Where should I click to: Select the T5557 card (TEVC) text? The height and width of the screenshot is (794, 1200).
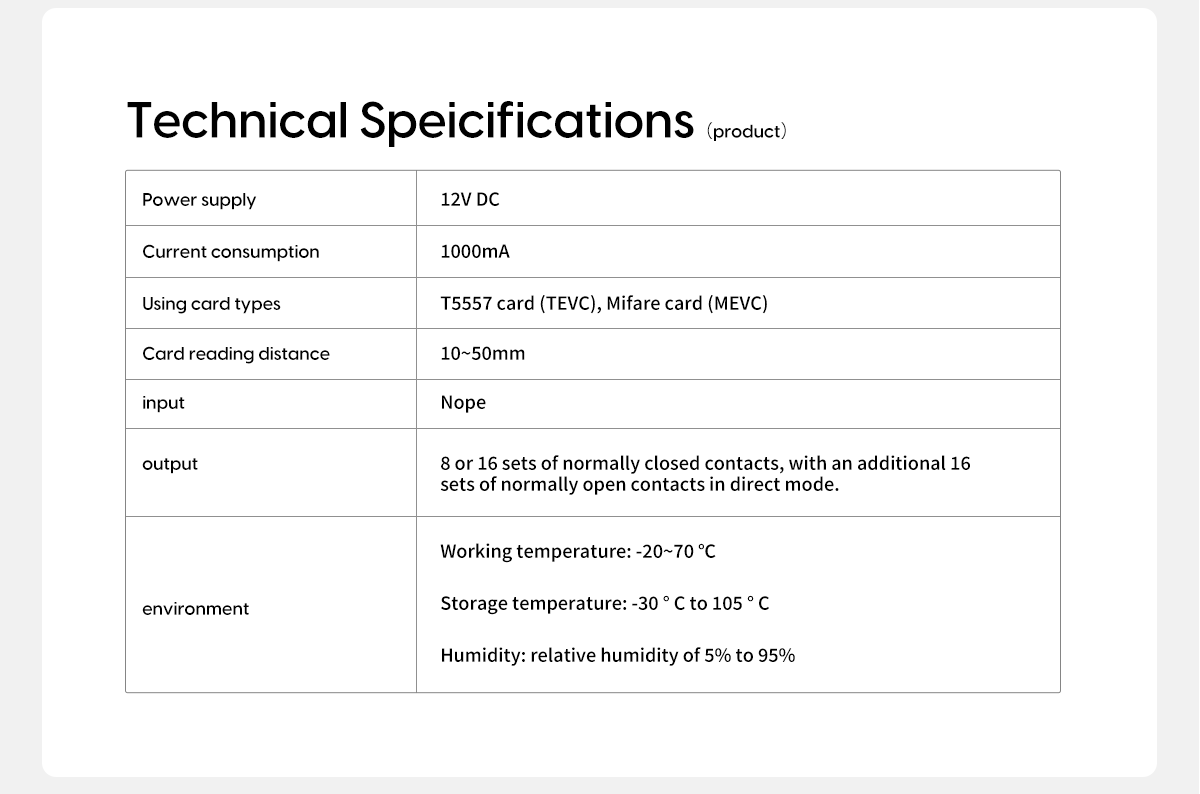[x=519, y=303]
